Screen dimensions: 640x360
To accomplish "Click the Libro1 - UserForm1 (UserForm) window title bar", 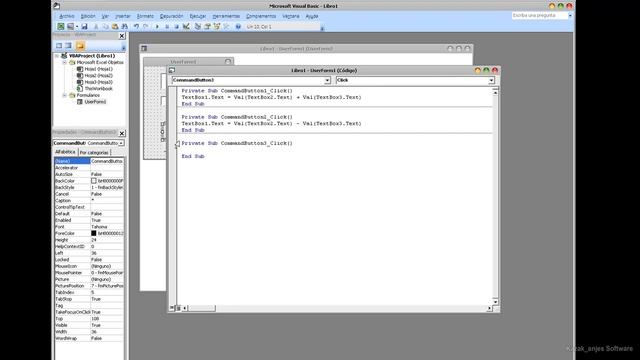I will click(x=307, y=49).
